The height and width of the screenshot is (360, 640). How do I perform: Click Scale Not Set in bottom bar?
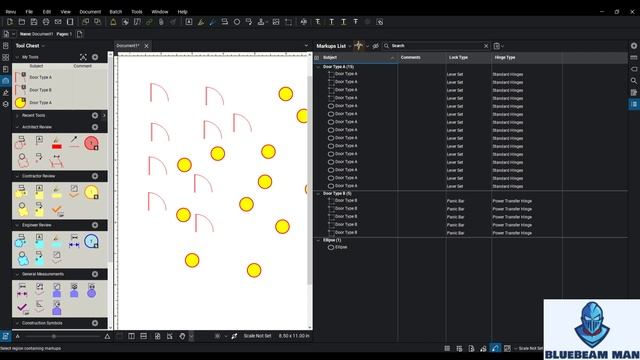(x=257, y=336)
